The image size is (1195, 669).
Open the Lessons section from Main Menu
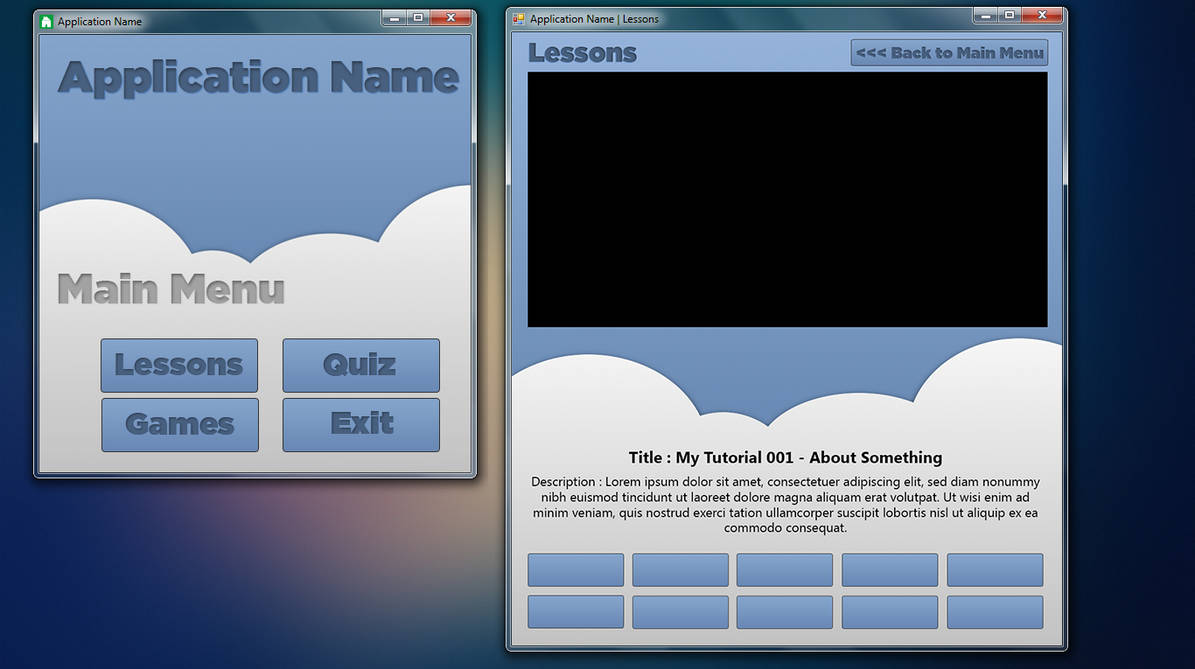click(179, 365)
